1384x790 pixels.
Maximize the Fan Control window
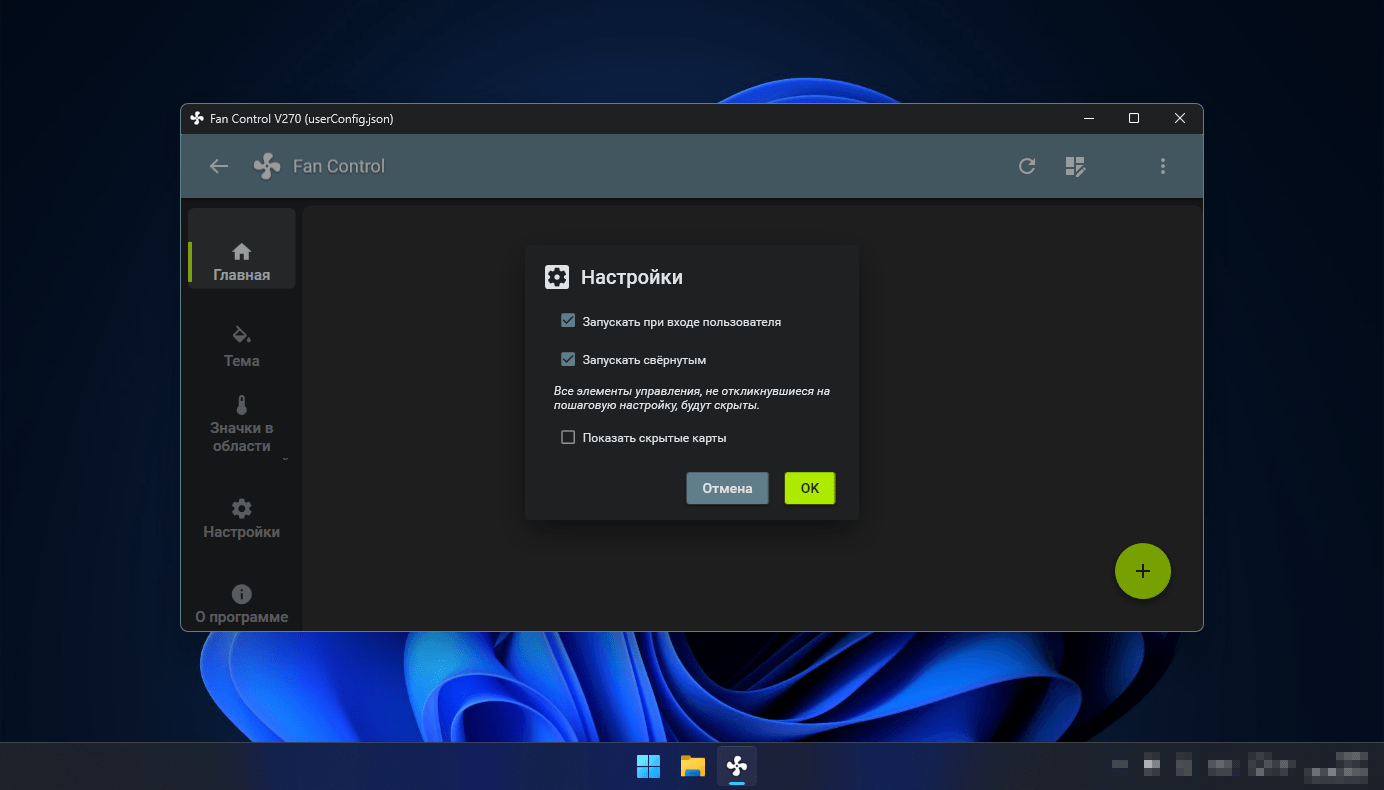[x=1134, y=118]
